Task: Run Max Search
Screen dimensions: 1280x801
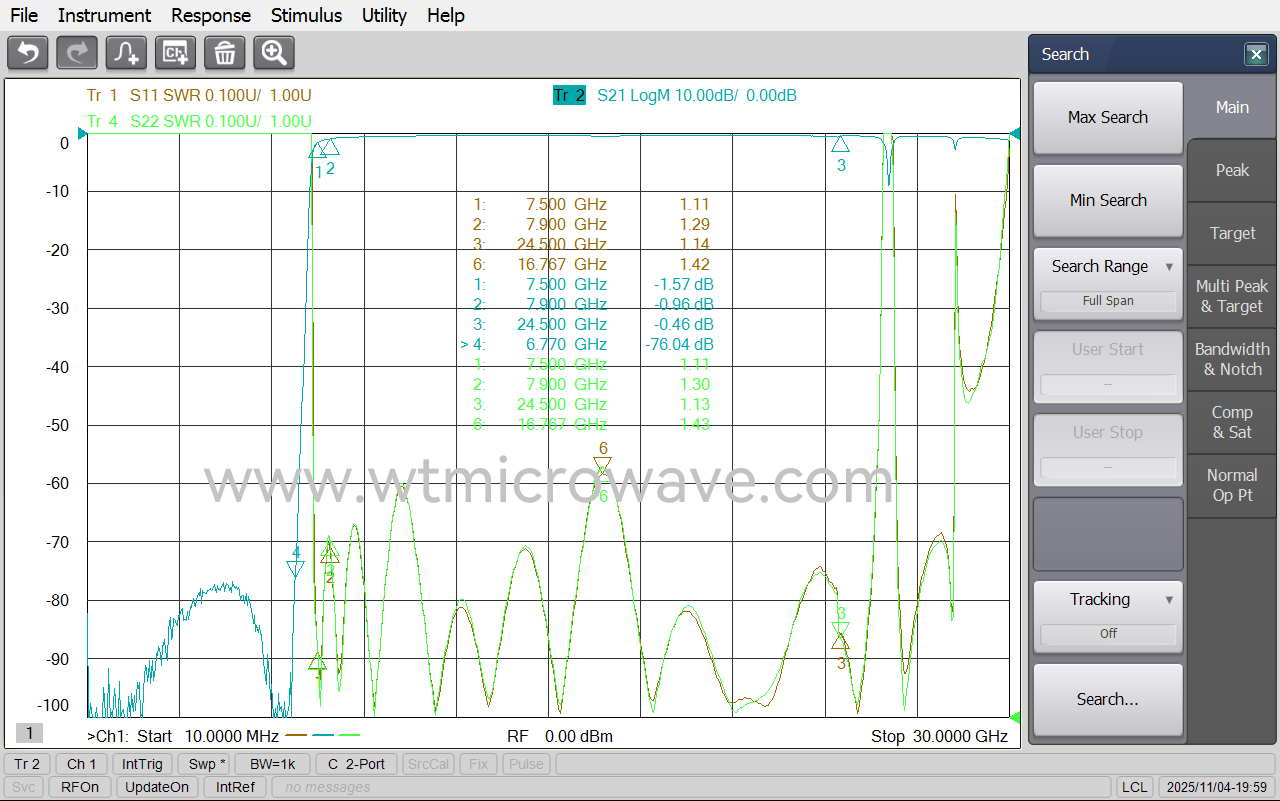Action: [1108, 118]
